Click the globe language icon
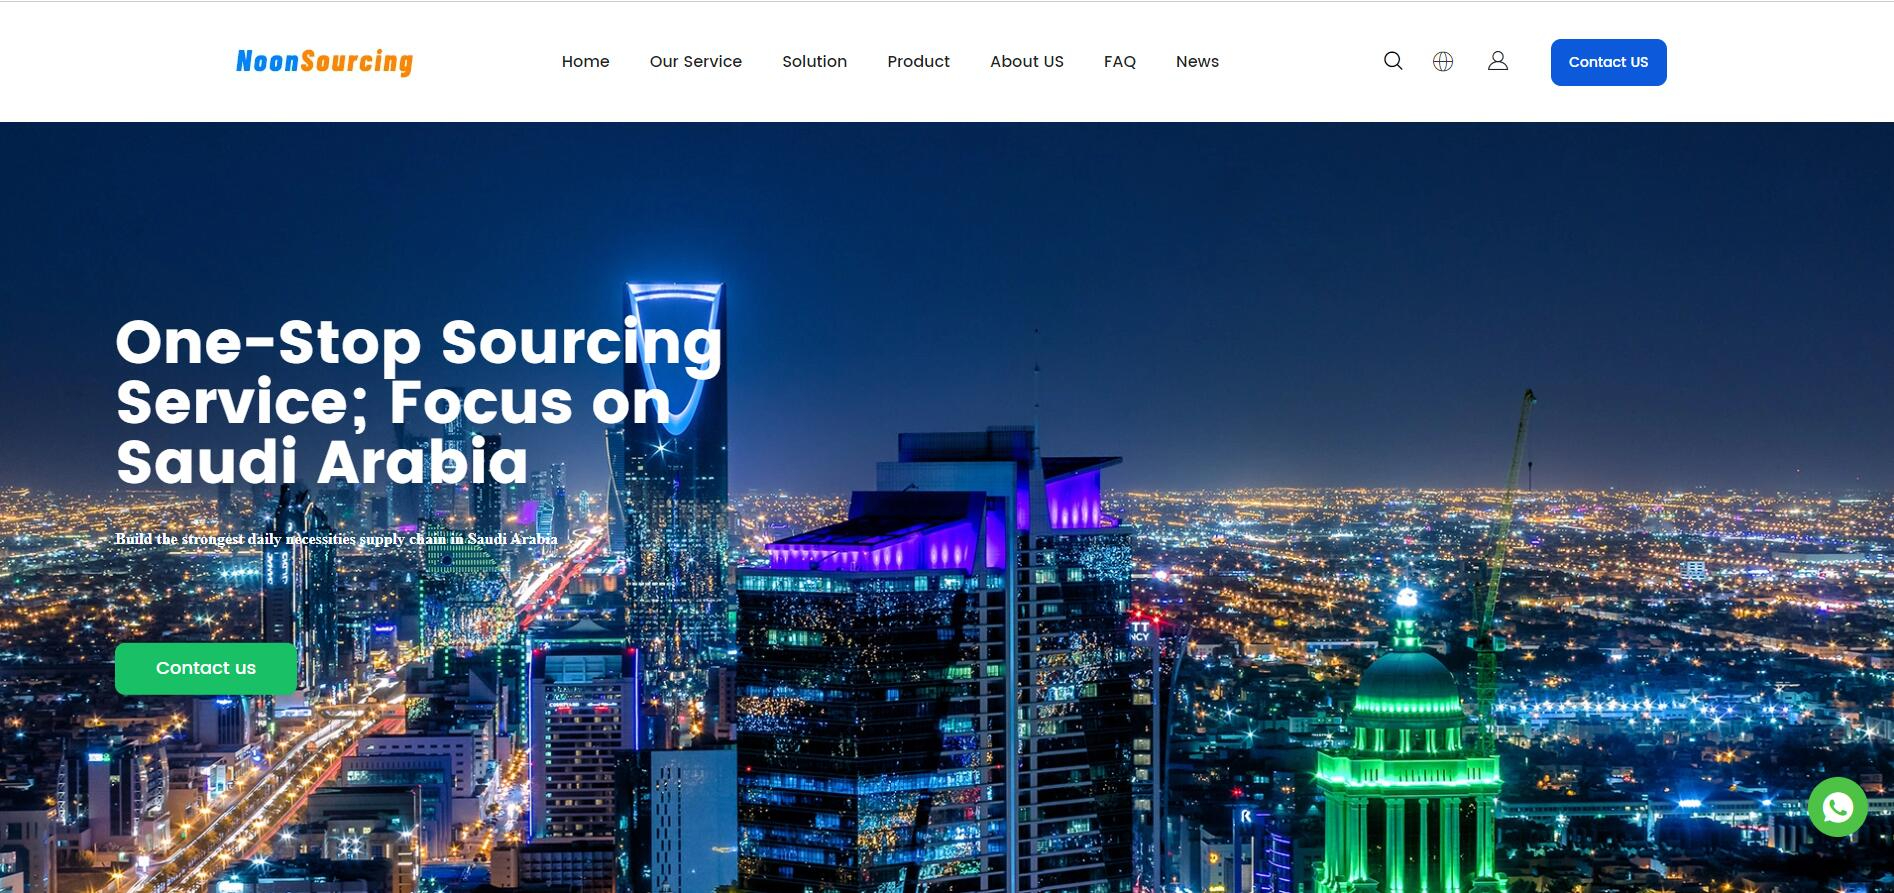The height and width of the screenshot is (893, 1894). click(1443, 61)
